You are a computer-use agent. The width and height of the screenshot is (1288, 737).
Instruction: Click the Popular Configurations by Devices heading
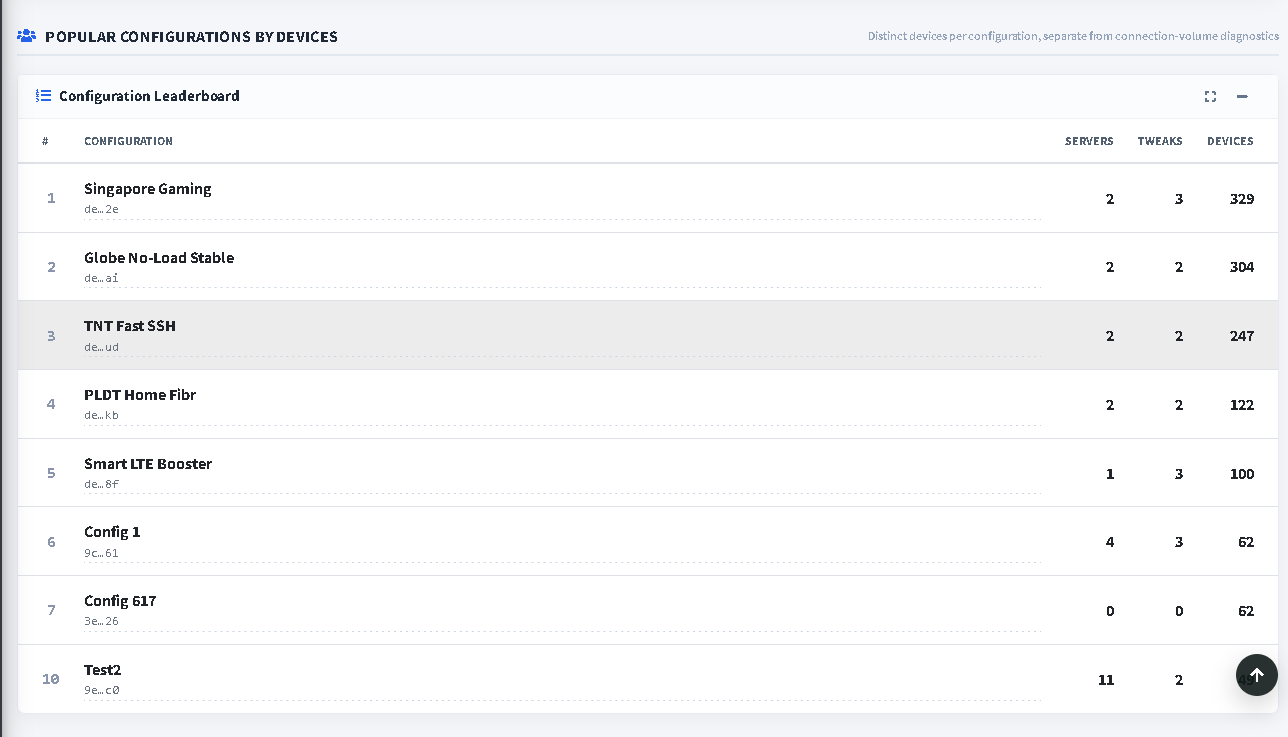[x=191, y=36]
